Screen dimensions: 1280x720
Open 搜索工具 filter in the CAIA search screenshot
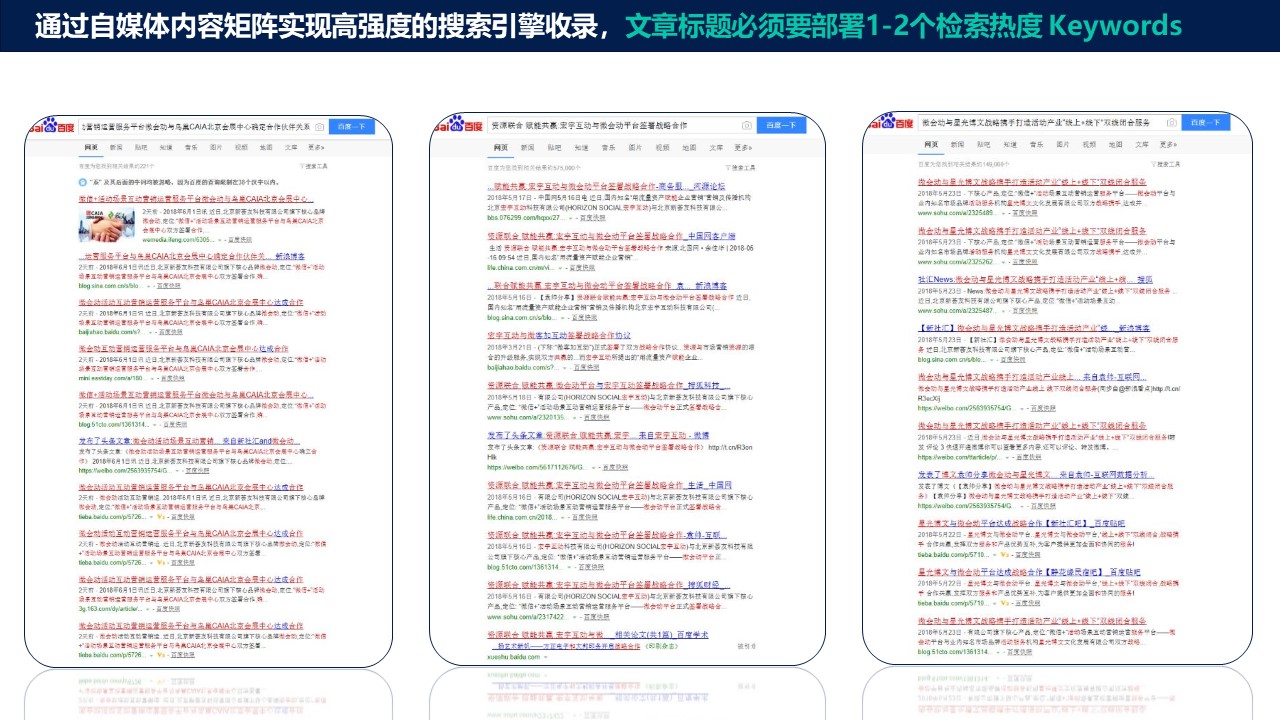(314, 166)
